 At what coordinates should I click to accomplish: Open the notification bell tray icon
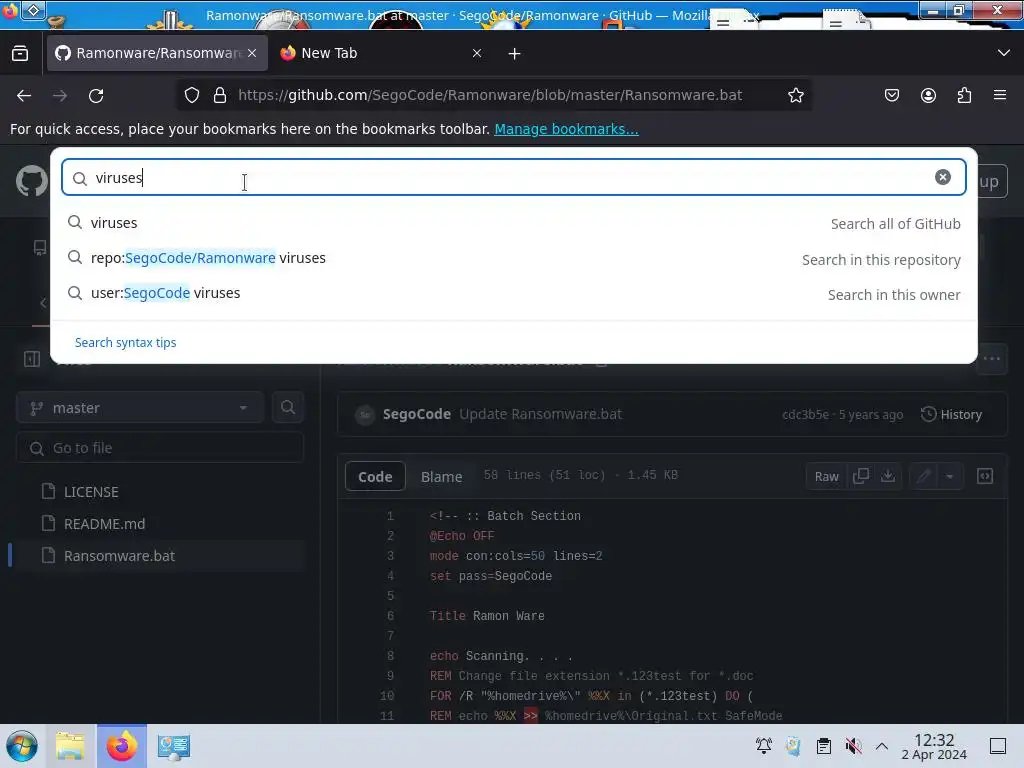763,746
